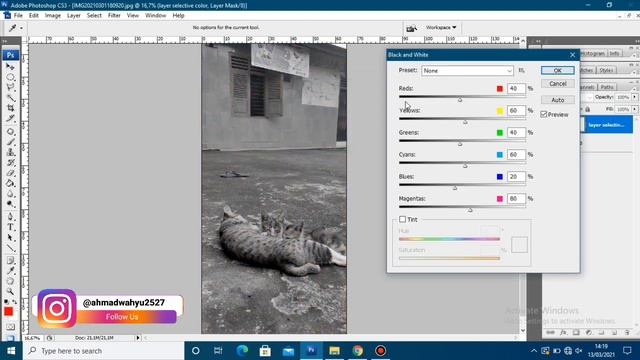This screenshot has width=640, height=360.
Task: Open the Layer menu
Action: point(73,16)
